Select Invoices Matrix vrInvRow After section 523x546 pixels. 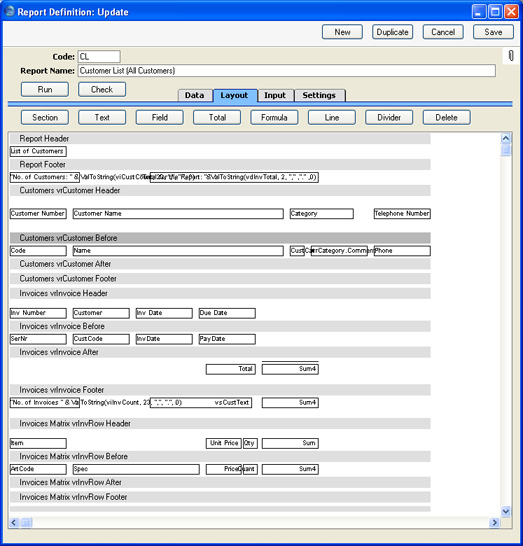coord(220,482)
